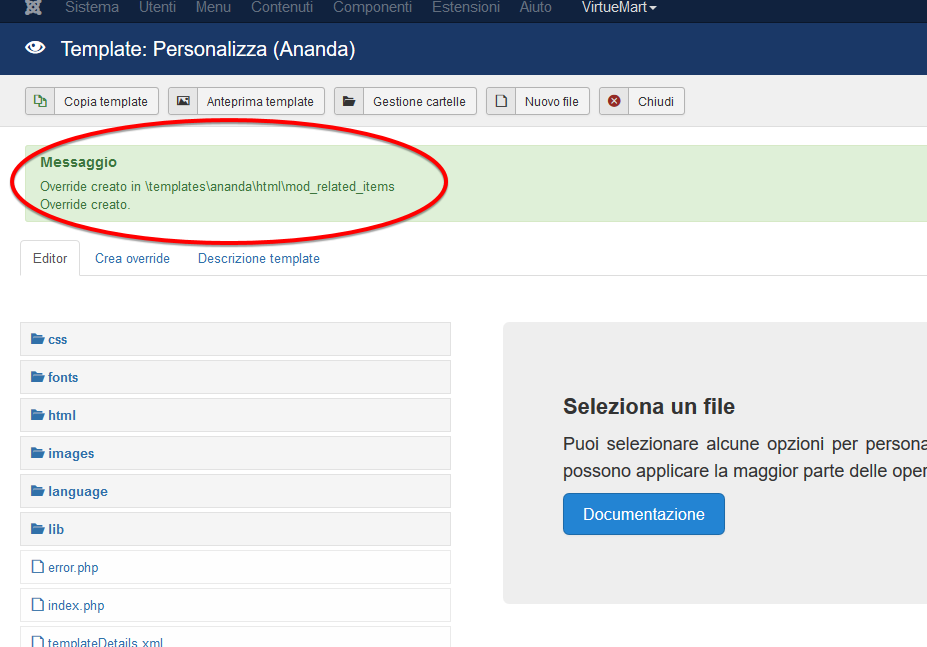Open the Menu menu item
The height and width of the screenshot is (647, 927).
click(x=213, y=7)
